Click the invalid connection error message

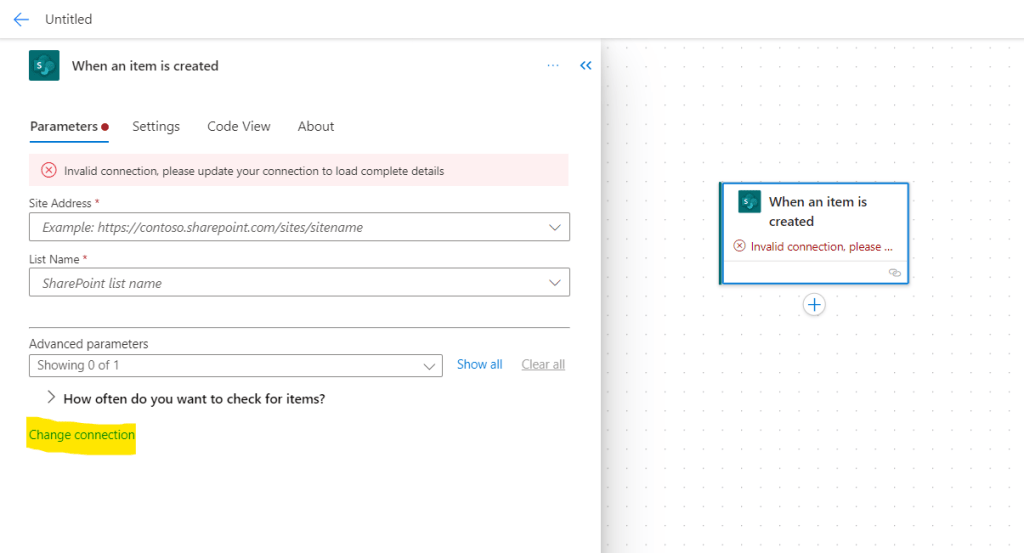tap(254, 171)
